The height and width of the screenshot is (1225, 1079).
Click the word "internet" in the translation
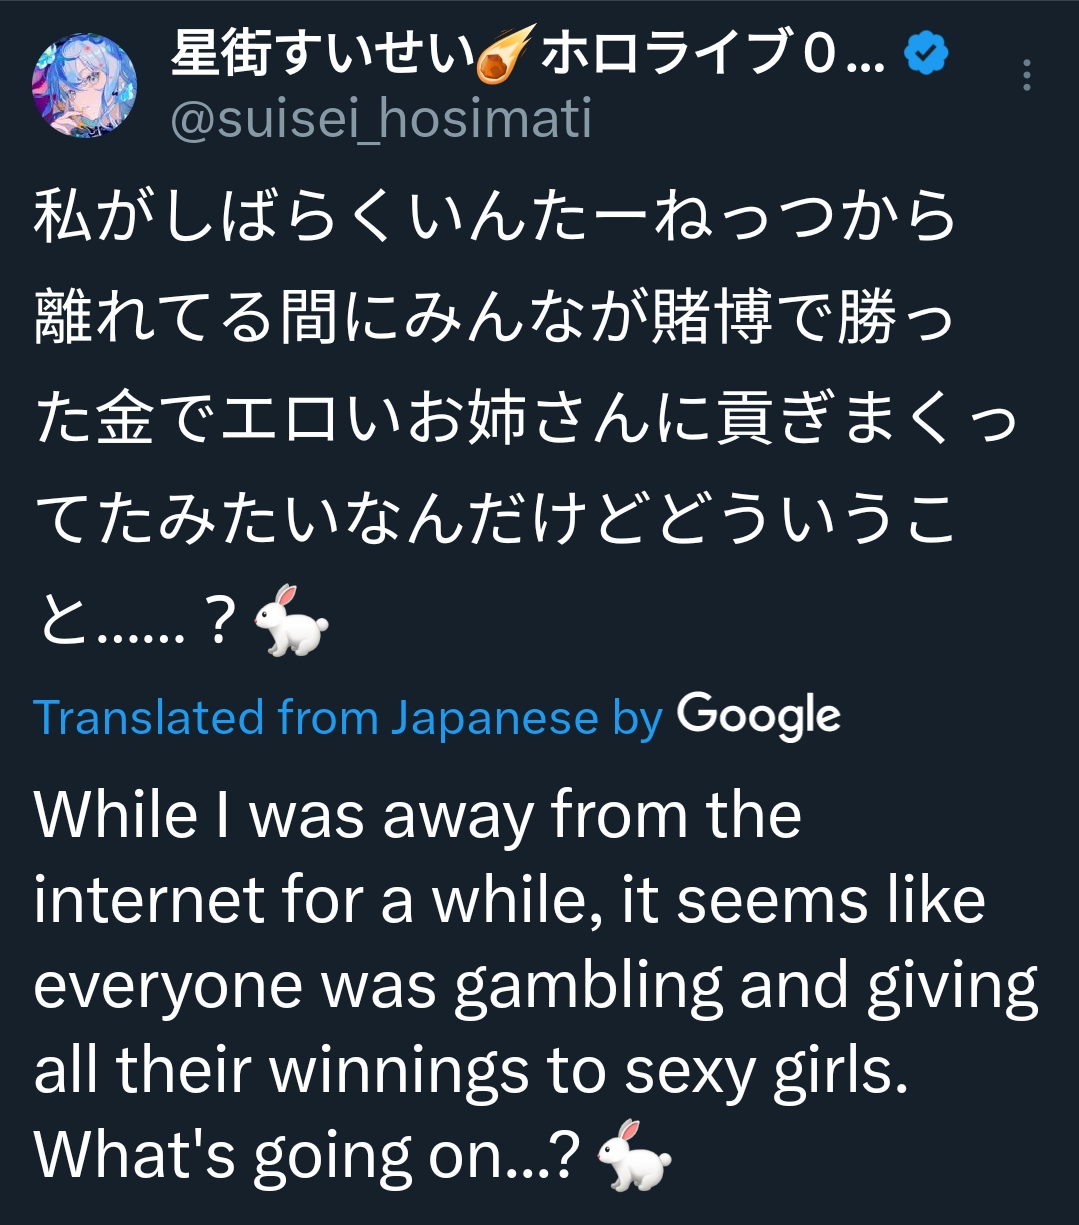[x=148, y=900]
